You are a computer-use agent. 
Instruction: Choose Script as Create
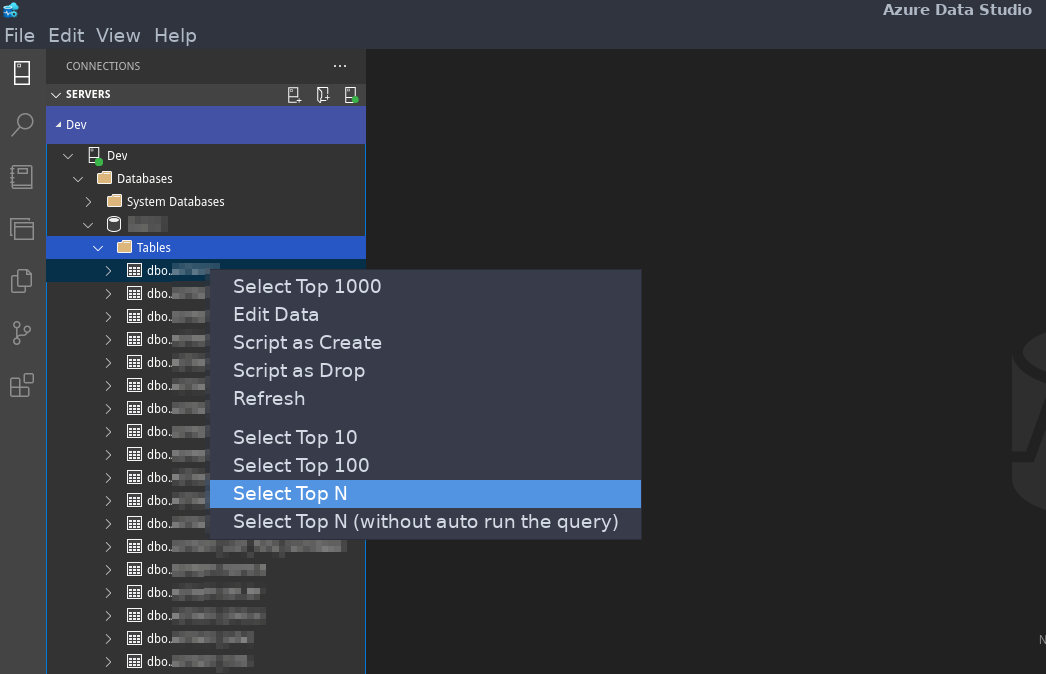tap(426, 342)
